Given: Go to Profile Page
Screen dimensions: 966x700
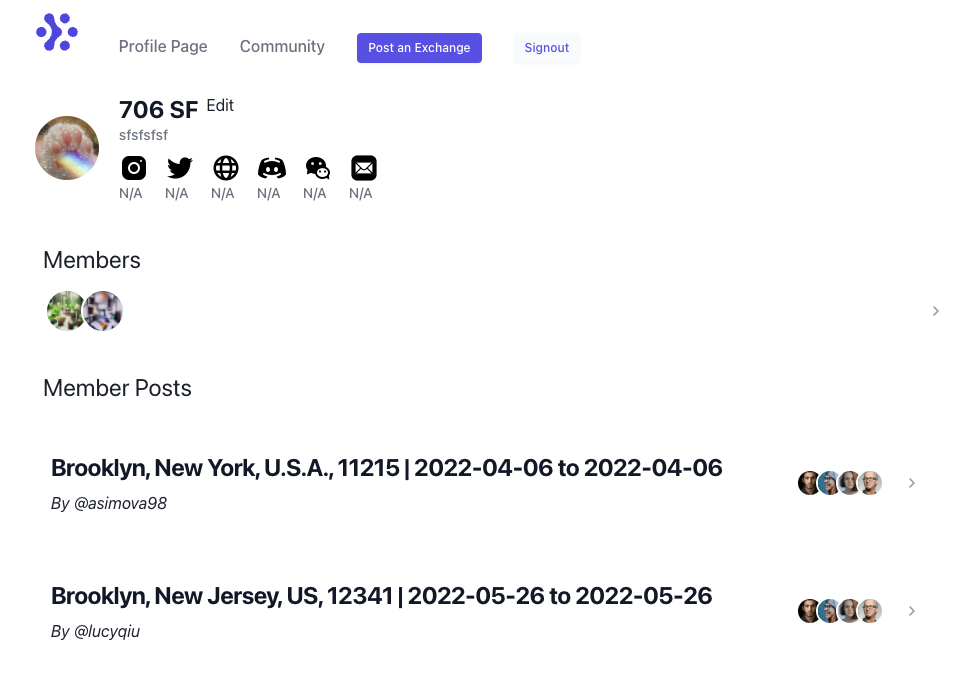Looking at the screenshot, I should click(163, 46).
